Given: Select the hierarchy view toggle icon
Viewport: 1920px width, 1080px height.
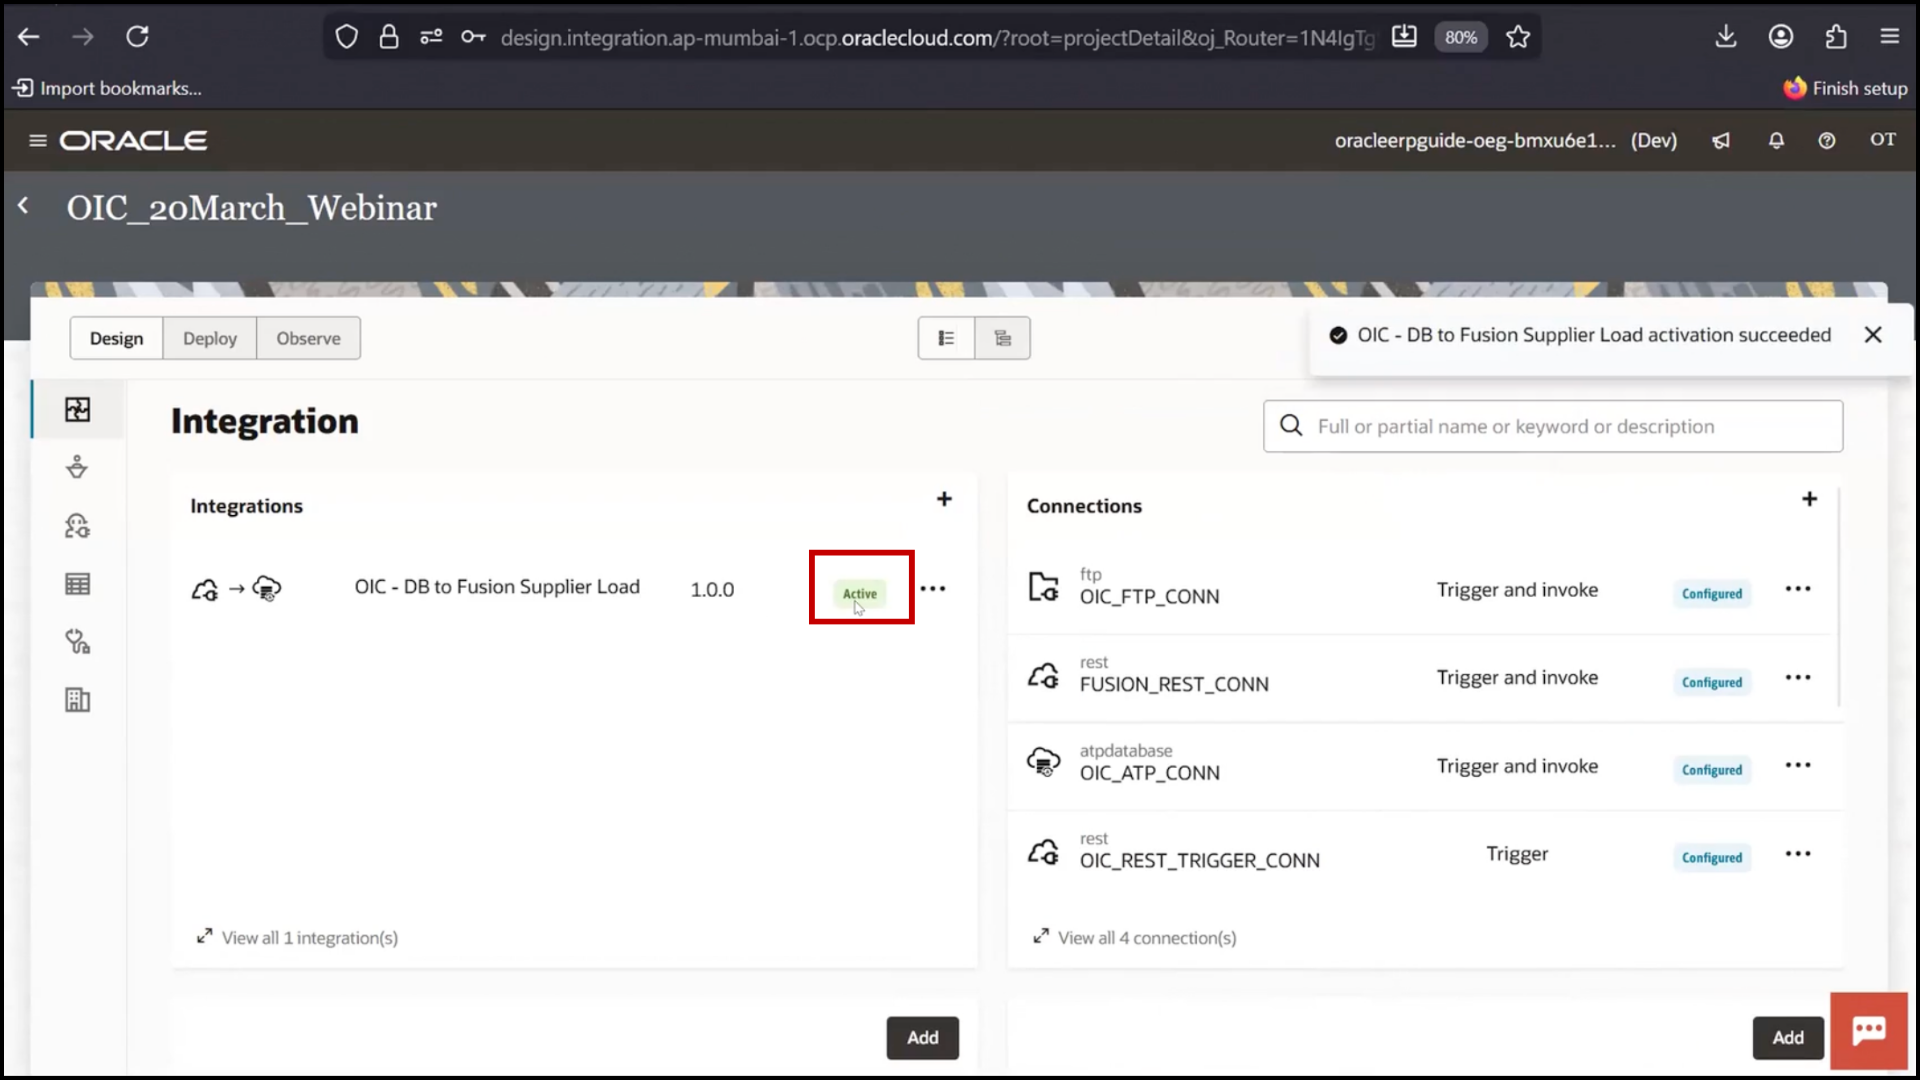Looking at the screenshot, I should (x=1002, y=338).
